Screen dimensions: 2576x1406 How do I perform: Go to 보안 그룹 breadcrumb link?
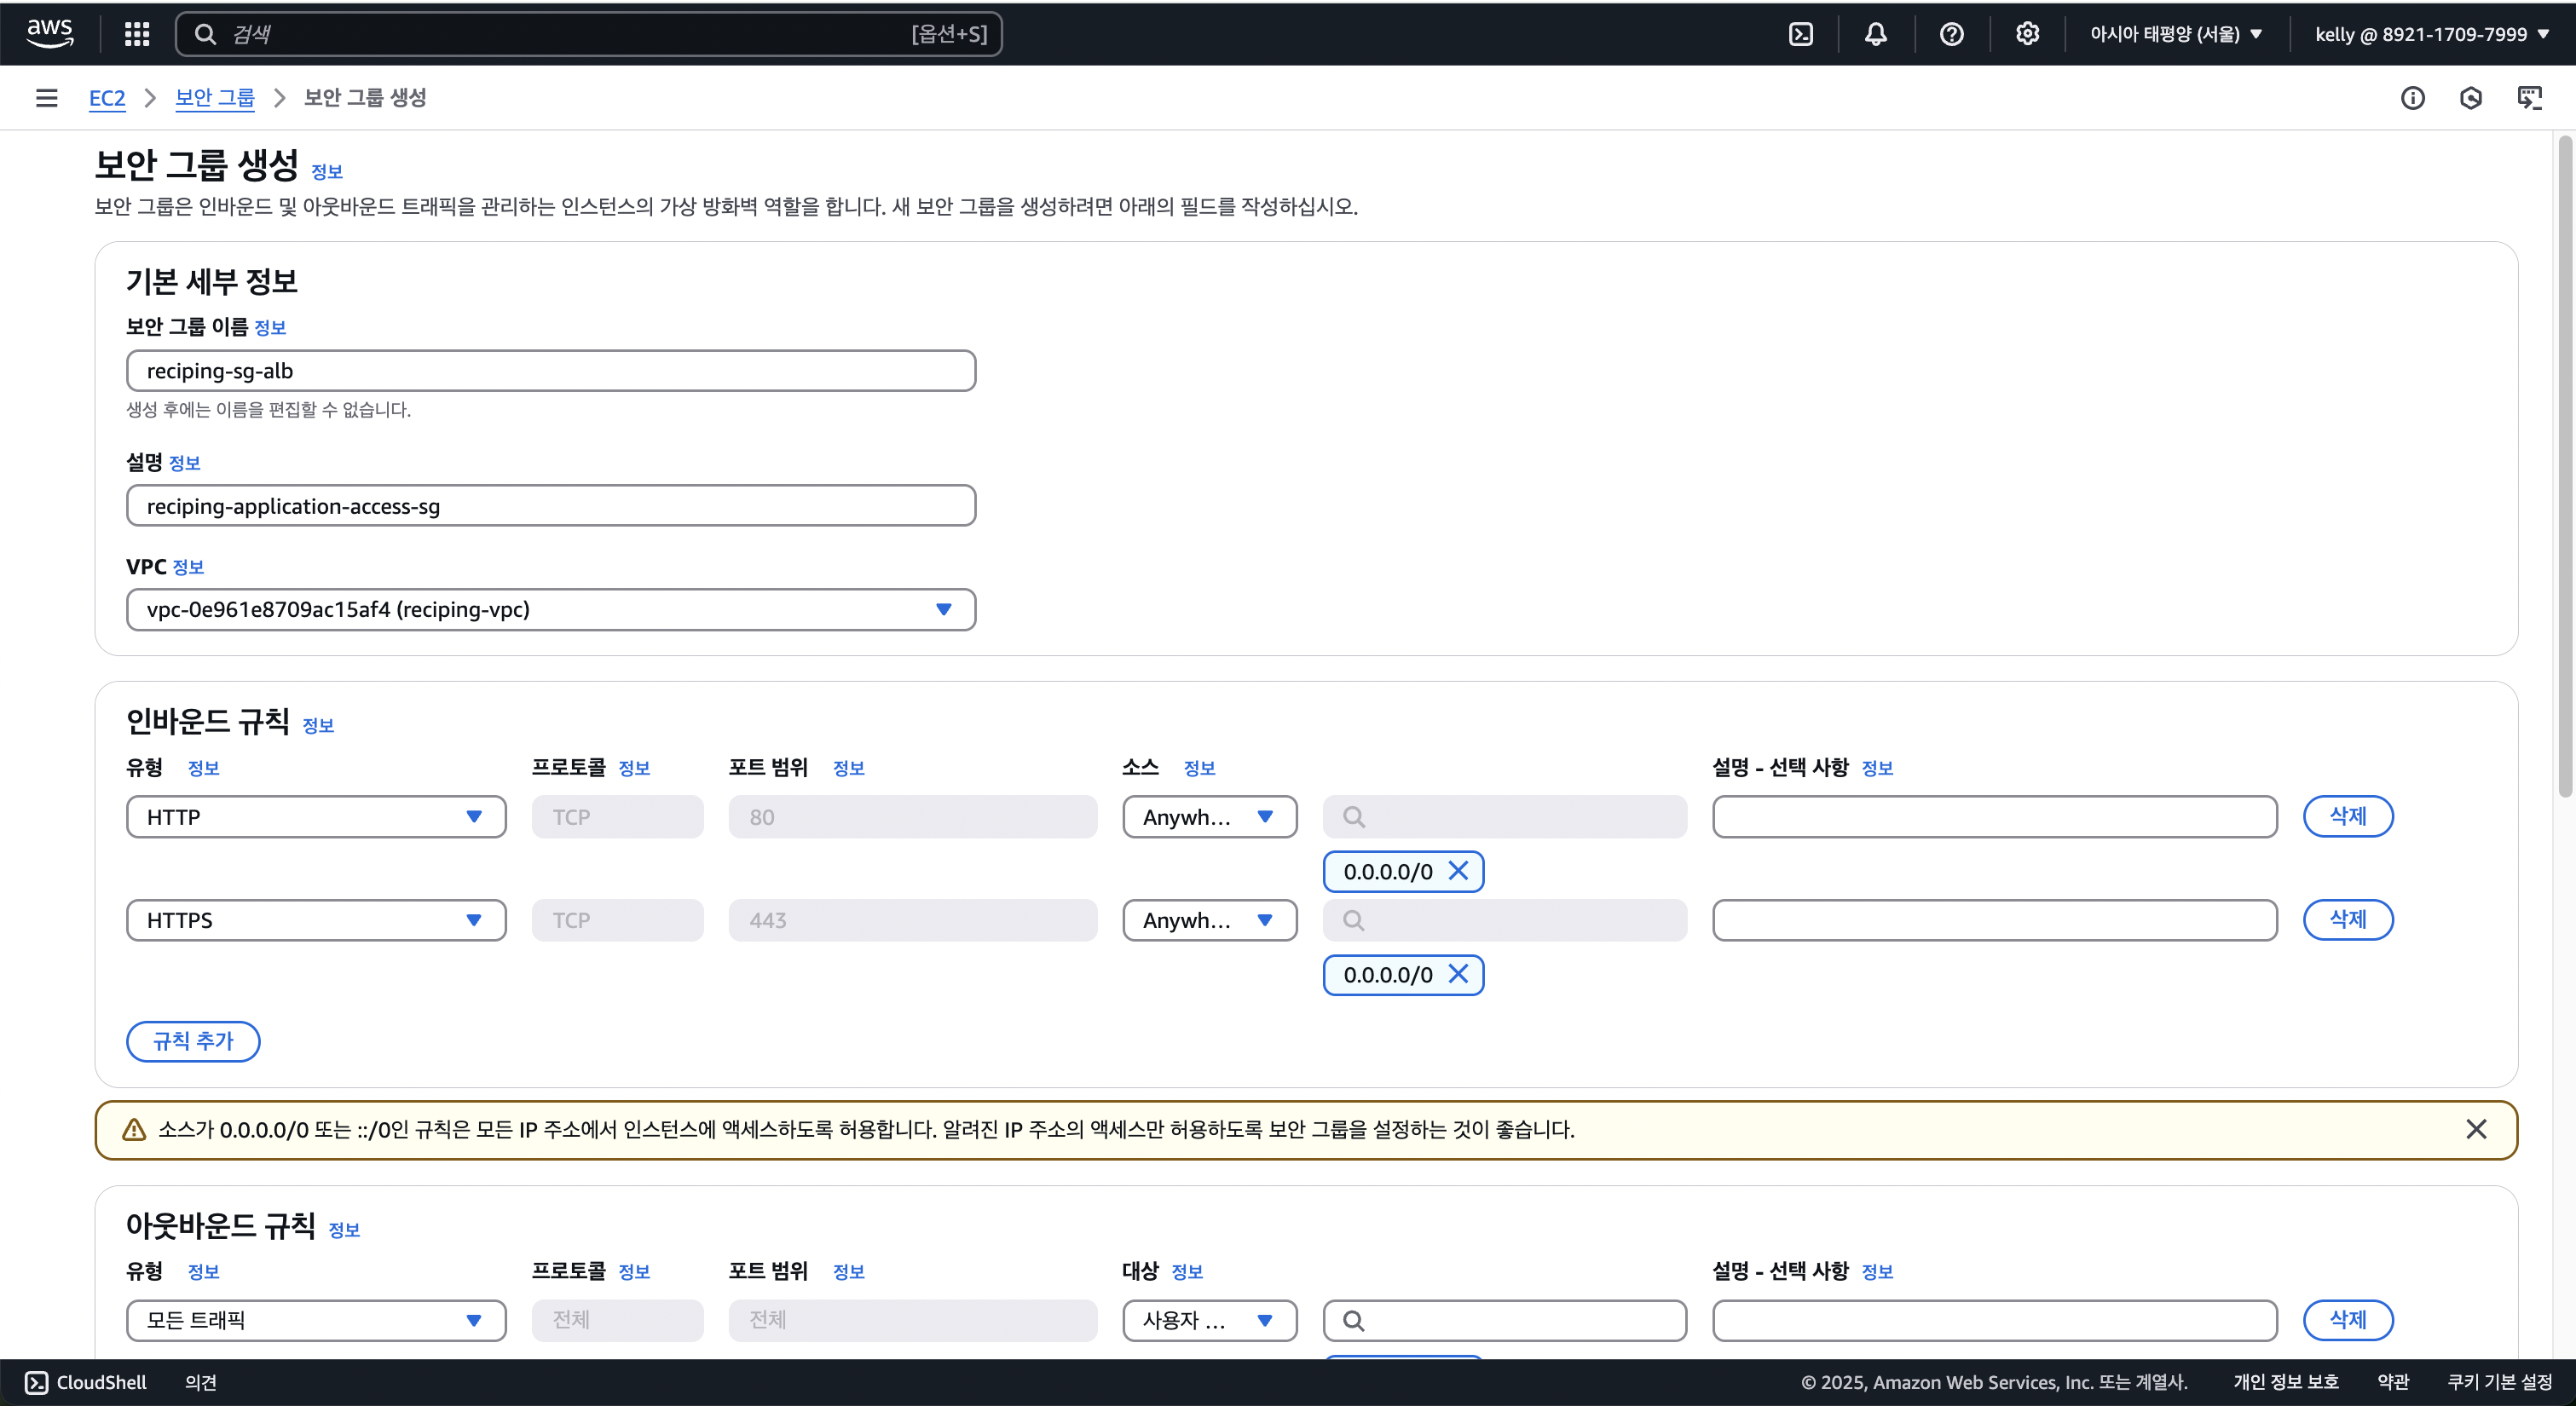[214, 98]
